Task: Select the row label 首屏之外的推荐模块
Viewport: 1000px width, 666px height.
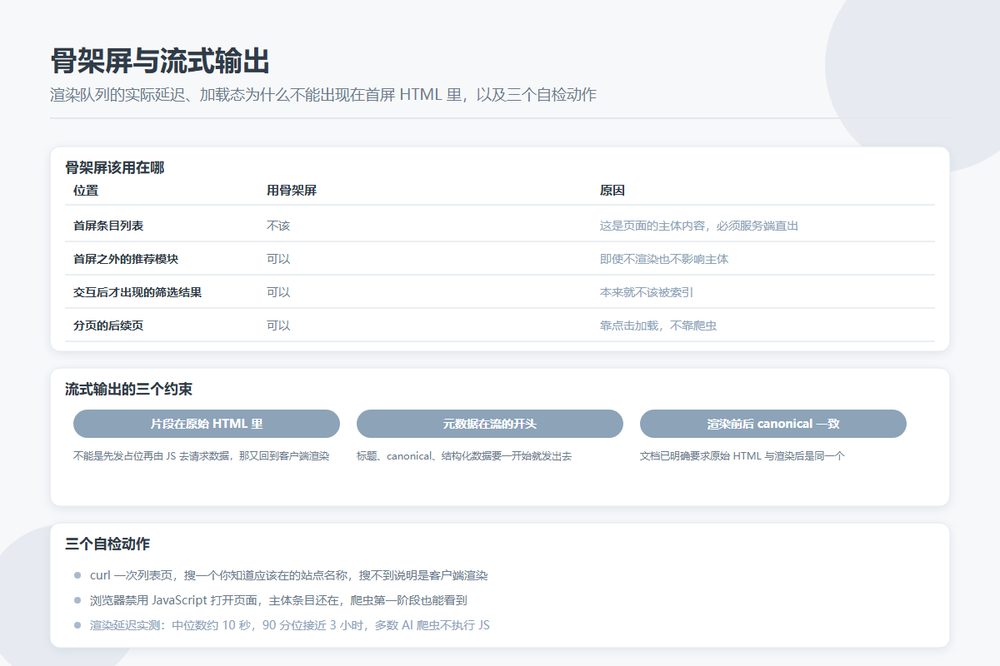Action: 126,259
